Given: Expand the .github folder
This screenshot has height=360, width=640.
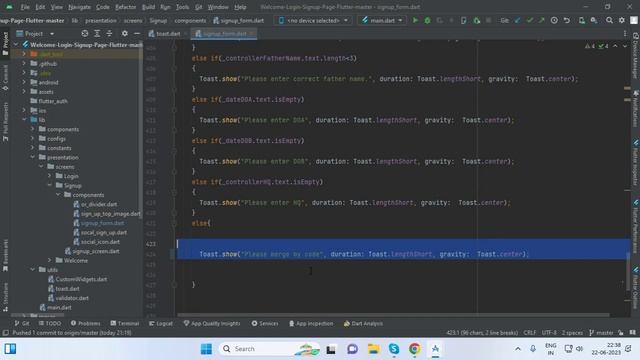Looking at the screenshot, I should 24,64.
